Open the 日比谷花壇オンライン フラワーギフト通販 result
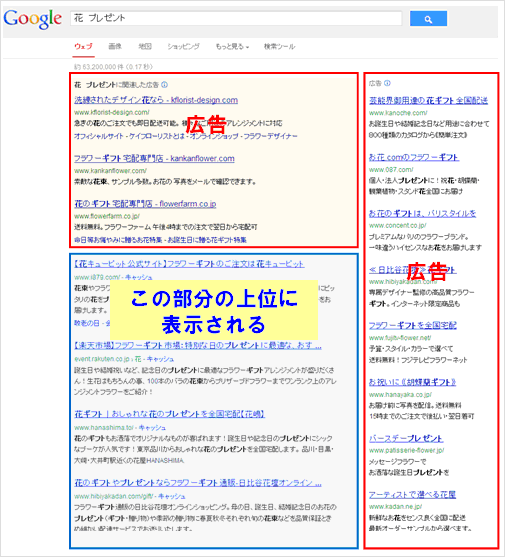505x557 pixels. 198,483
